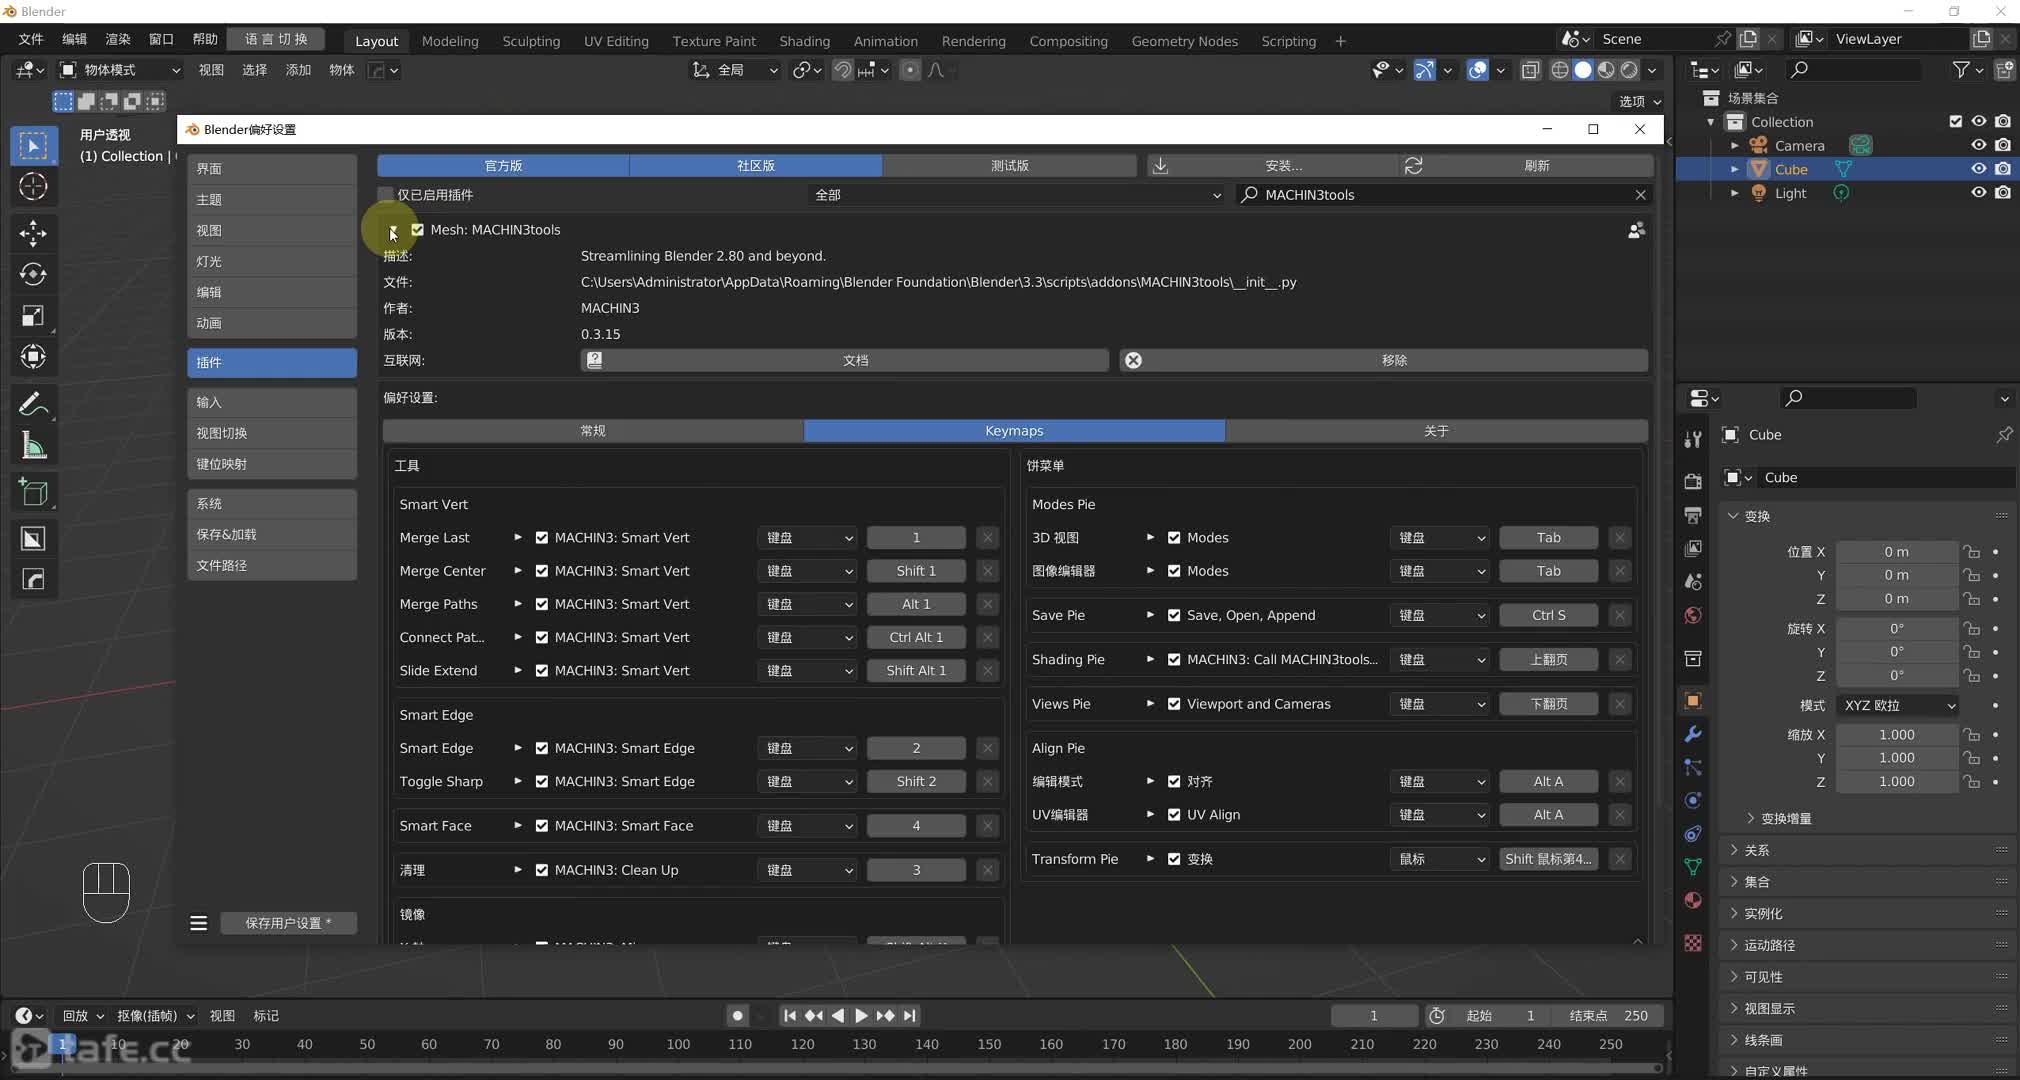Jump to timeline start frame
Image resolution: width=2020 pixels, height=1080 pixels.
[x=789, y=1015]
